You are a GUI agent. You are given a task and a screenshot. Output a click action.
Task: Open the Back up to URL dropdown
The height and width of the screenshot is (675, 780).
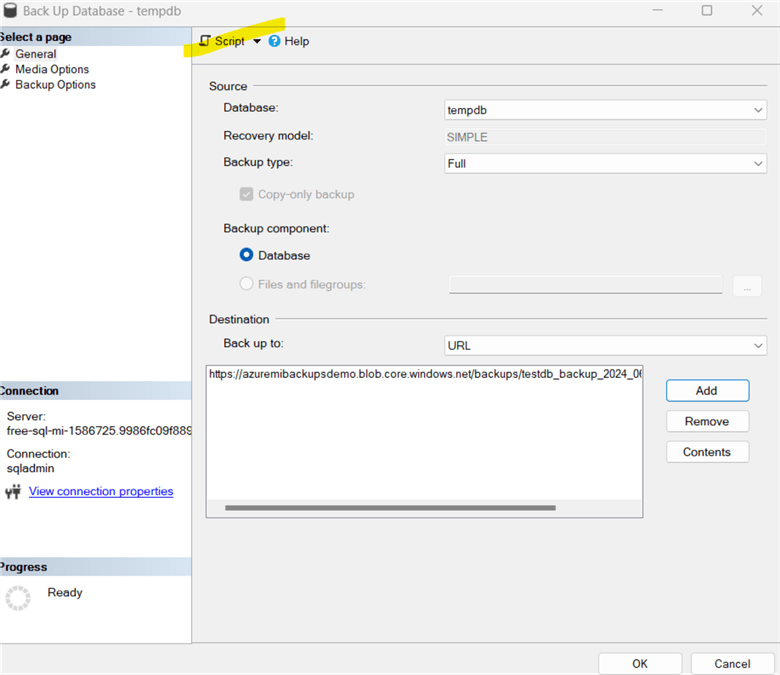pyautogui.click(x=604, y=345)
